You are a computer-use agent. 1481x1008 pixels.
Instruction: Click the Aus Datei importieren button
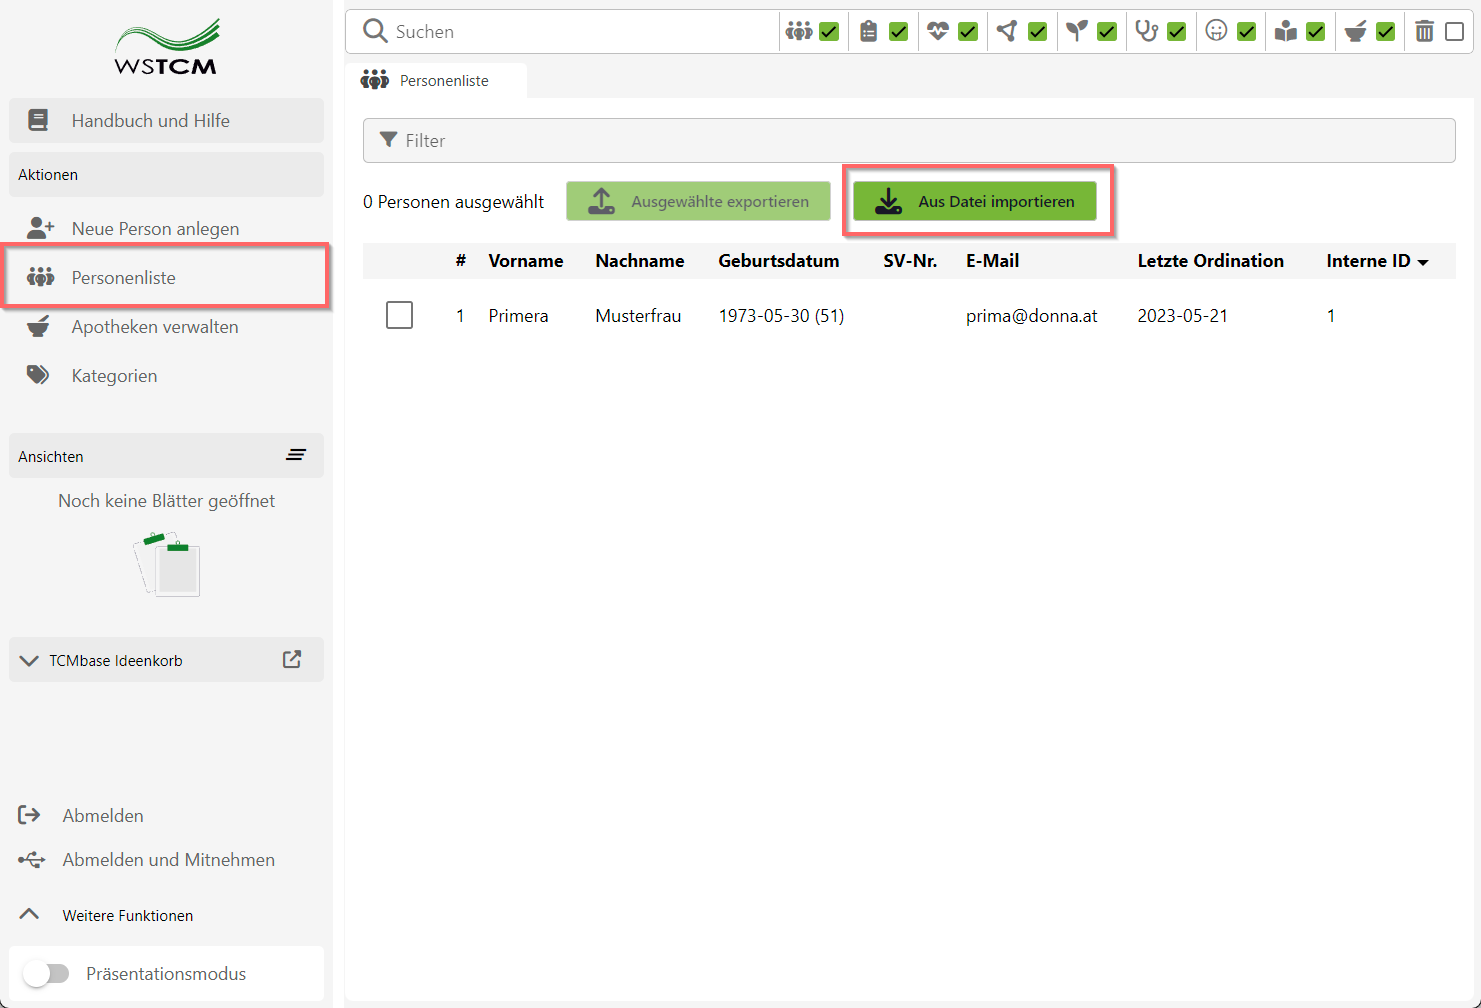[975, 201]
